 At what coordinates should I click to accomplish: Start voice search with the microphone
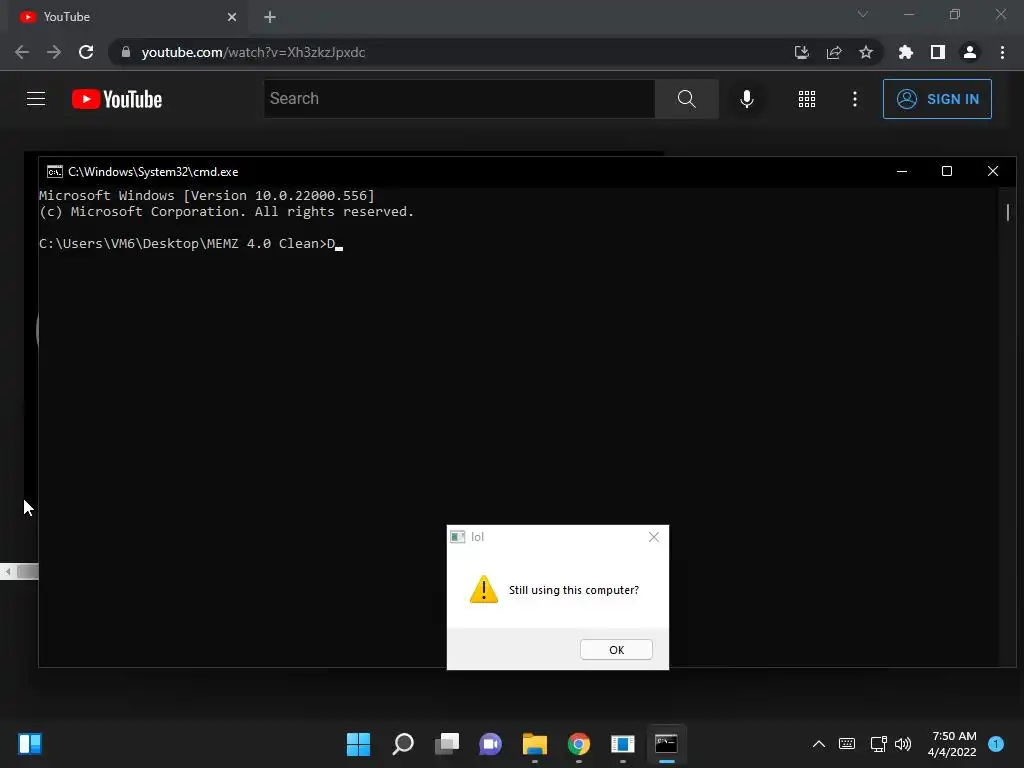[x=747, y=99]
